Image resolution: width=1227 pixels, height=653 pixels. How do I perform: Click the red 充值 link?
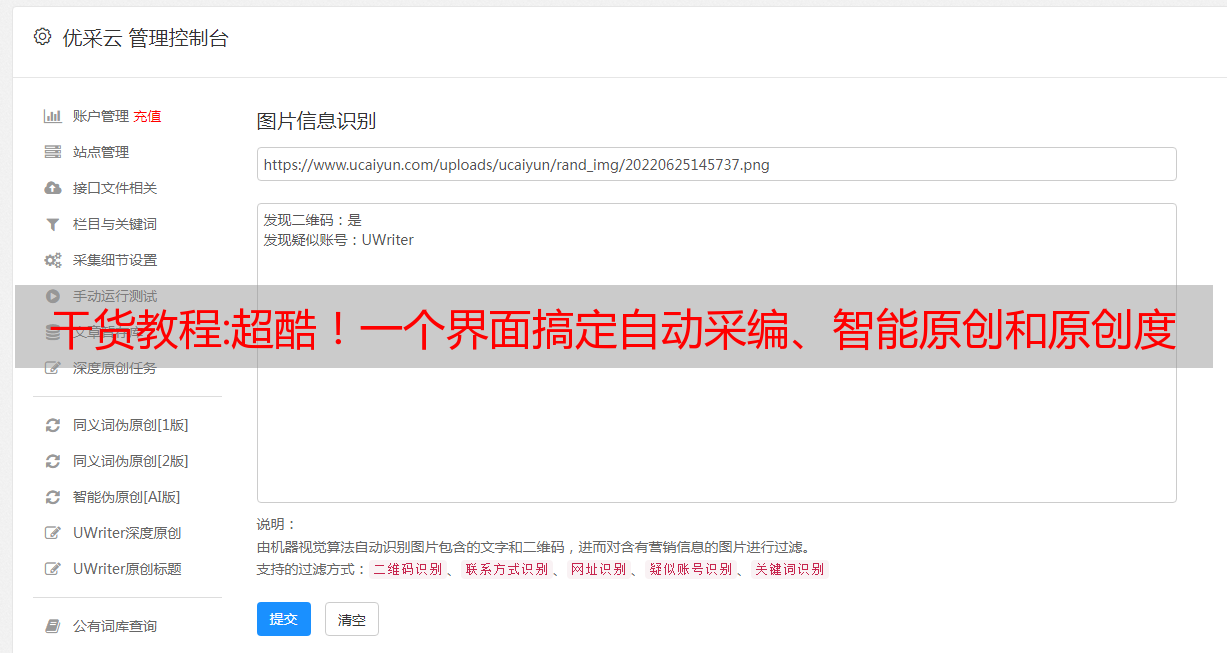[x=147, y=116]
